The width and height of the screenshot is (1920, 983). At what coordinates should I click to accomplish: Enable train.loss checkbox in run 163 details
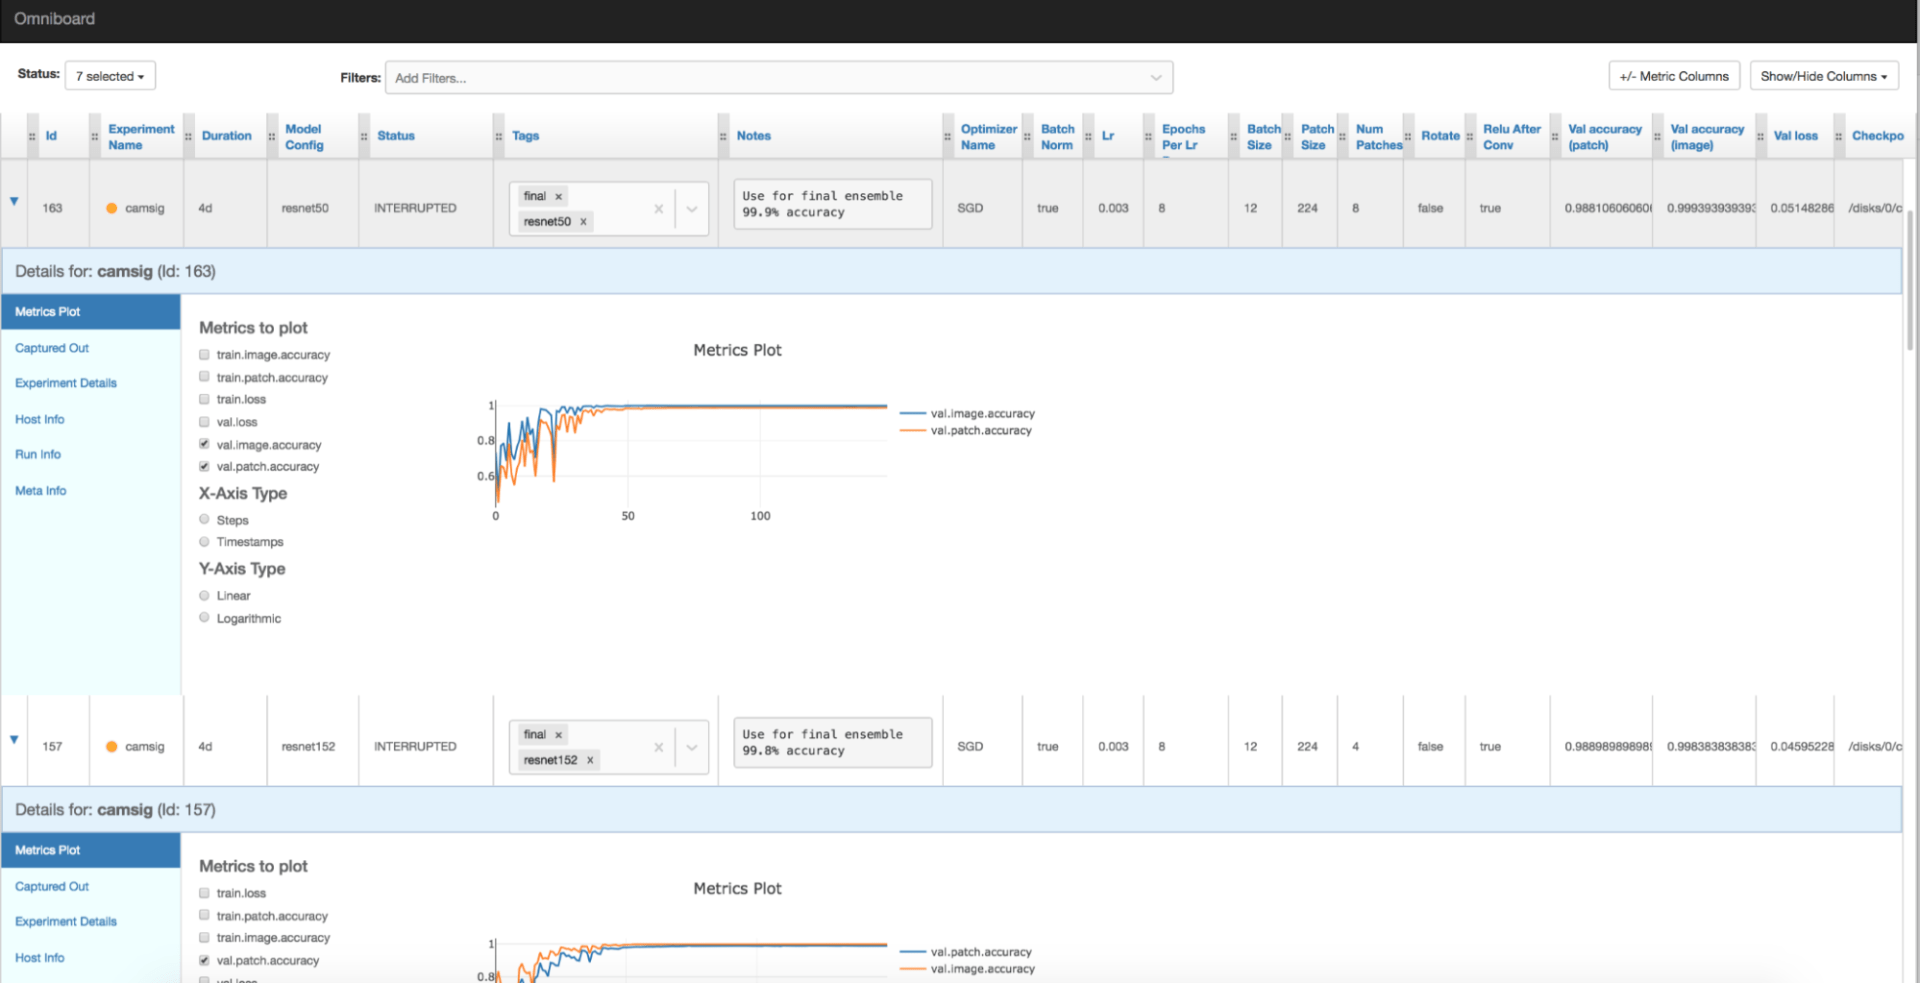(x=204, y=399)
